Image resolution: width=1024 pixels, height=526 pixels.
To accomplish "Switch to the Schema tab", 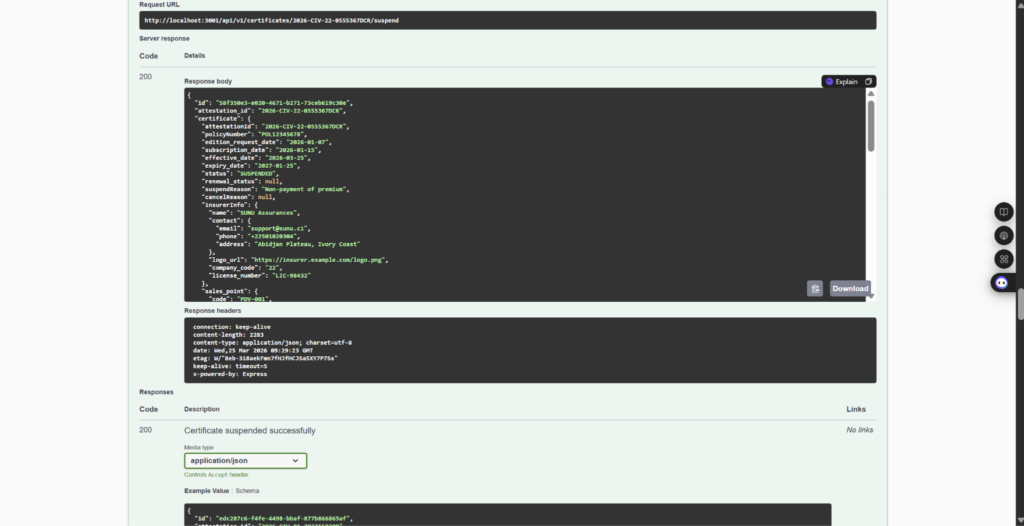I will click(247, 491).
